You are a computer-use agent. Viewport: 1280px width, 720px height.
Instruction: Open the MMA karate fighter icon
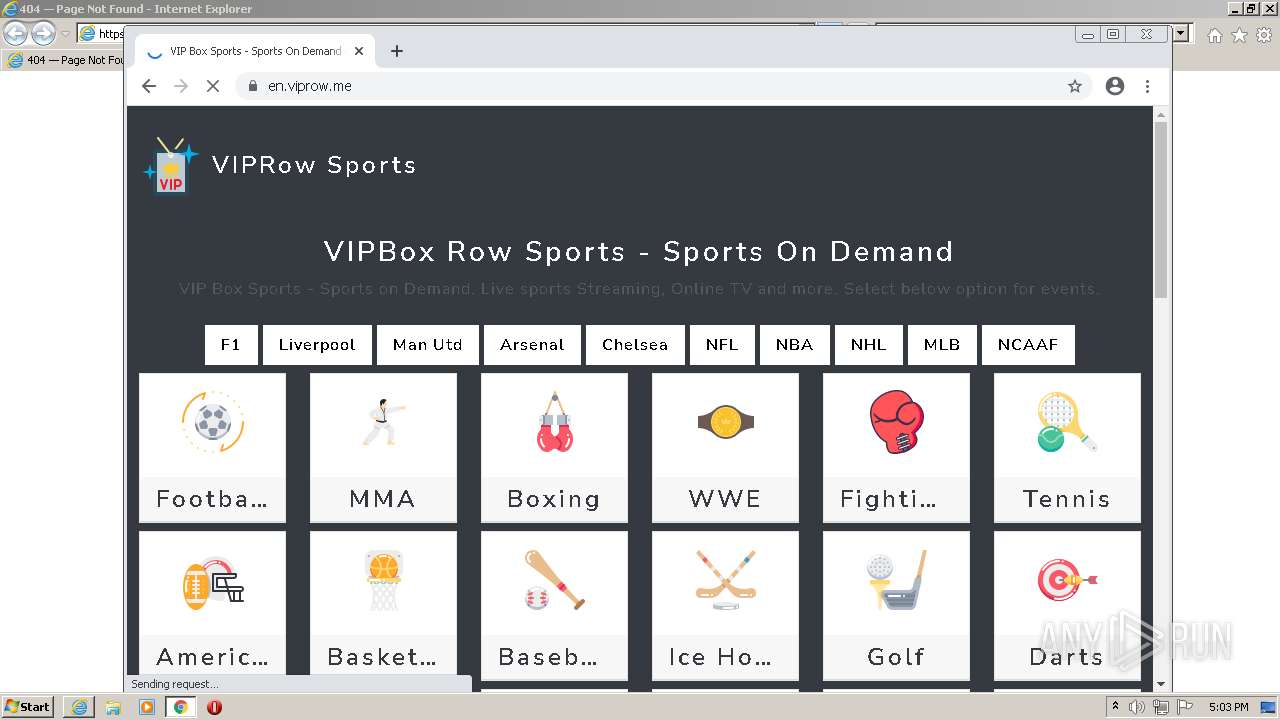pyautogui.click(x=383, y=422)
